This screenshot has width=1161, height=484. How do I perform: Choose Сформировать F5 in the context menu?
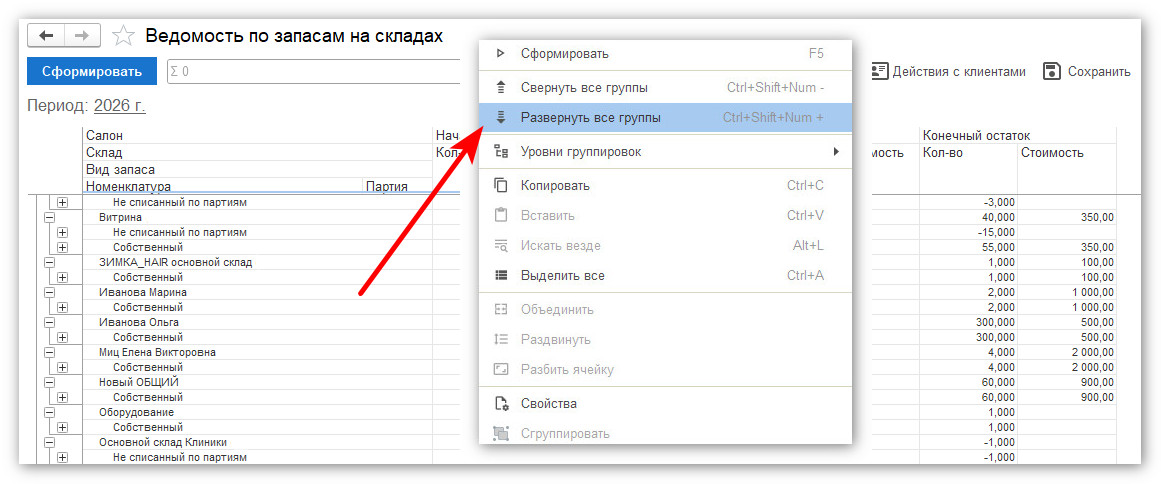coord(665,54)
